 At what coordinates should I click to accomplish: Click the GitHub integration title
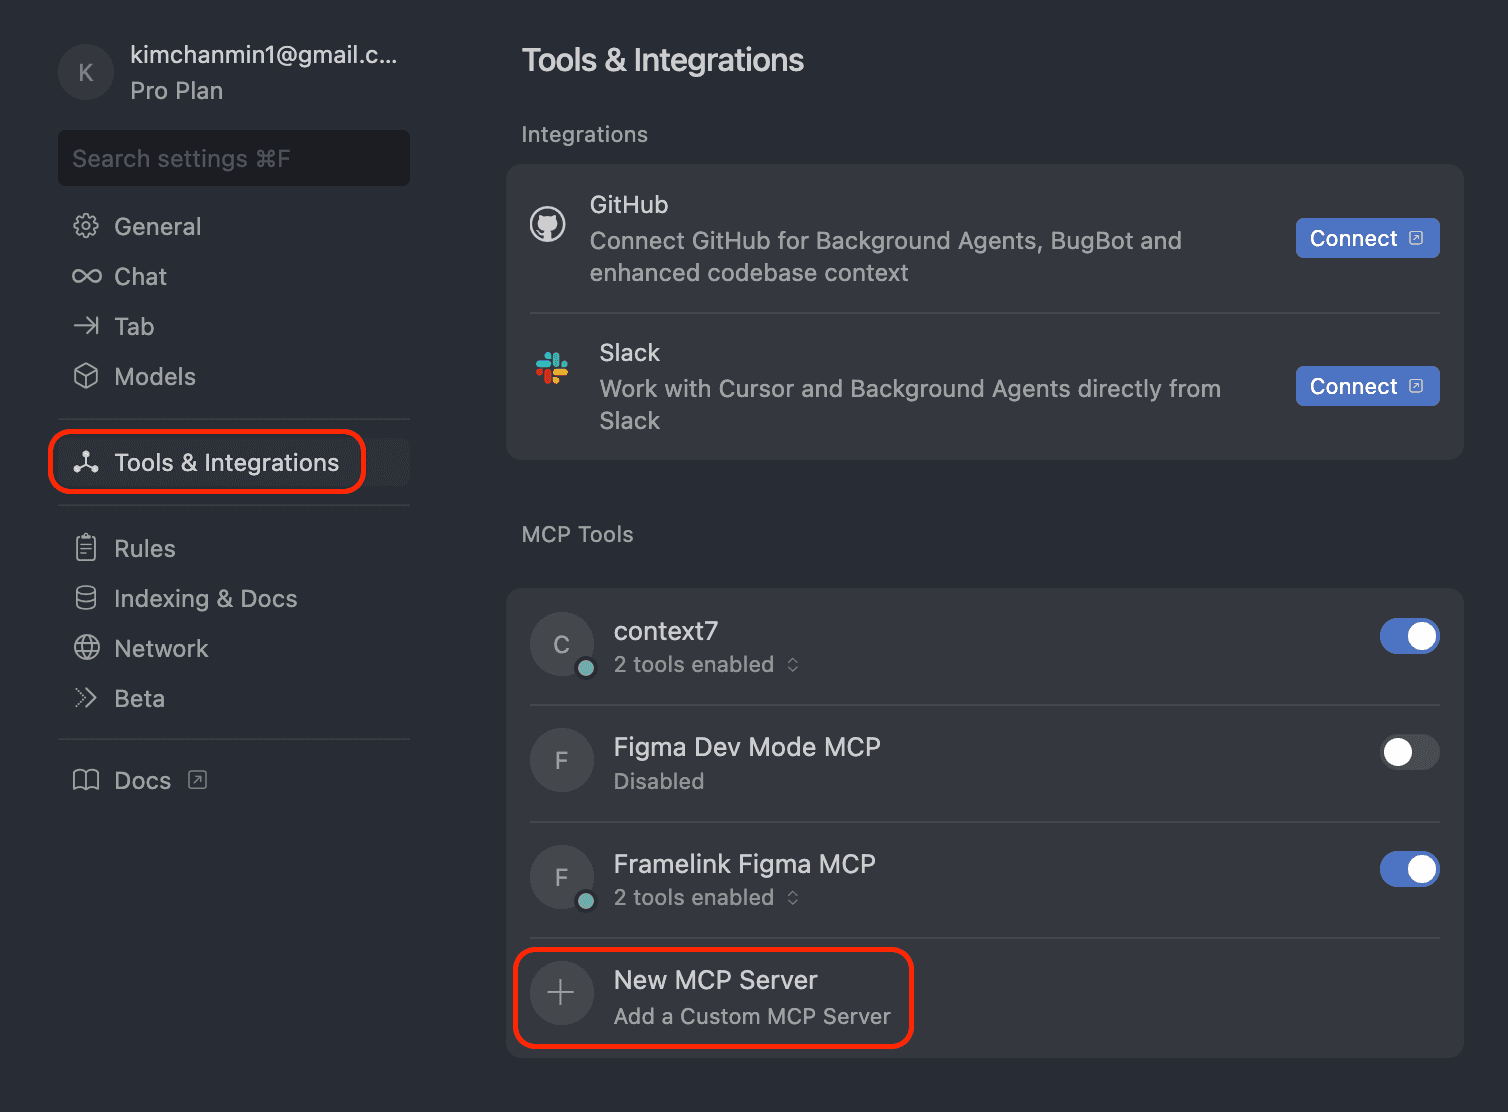(x=629, y=205)
